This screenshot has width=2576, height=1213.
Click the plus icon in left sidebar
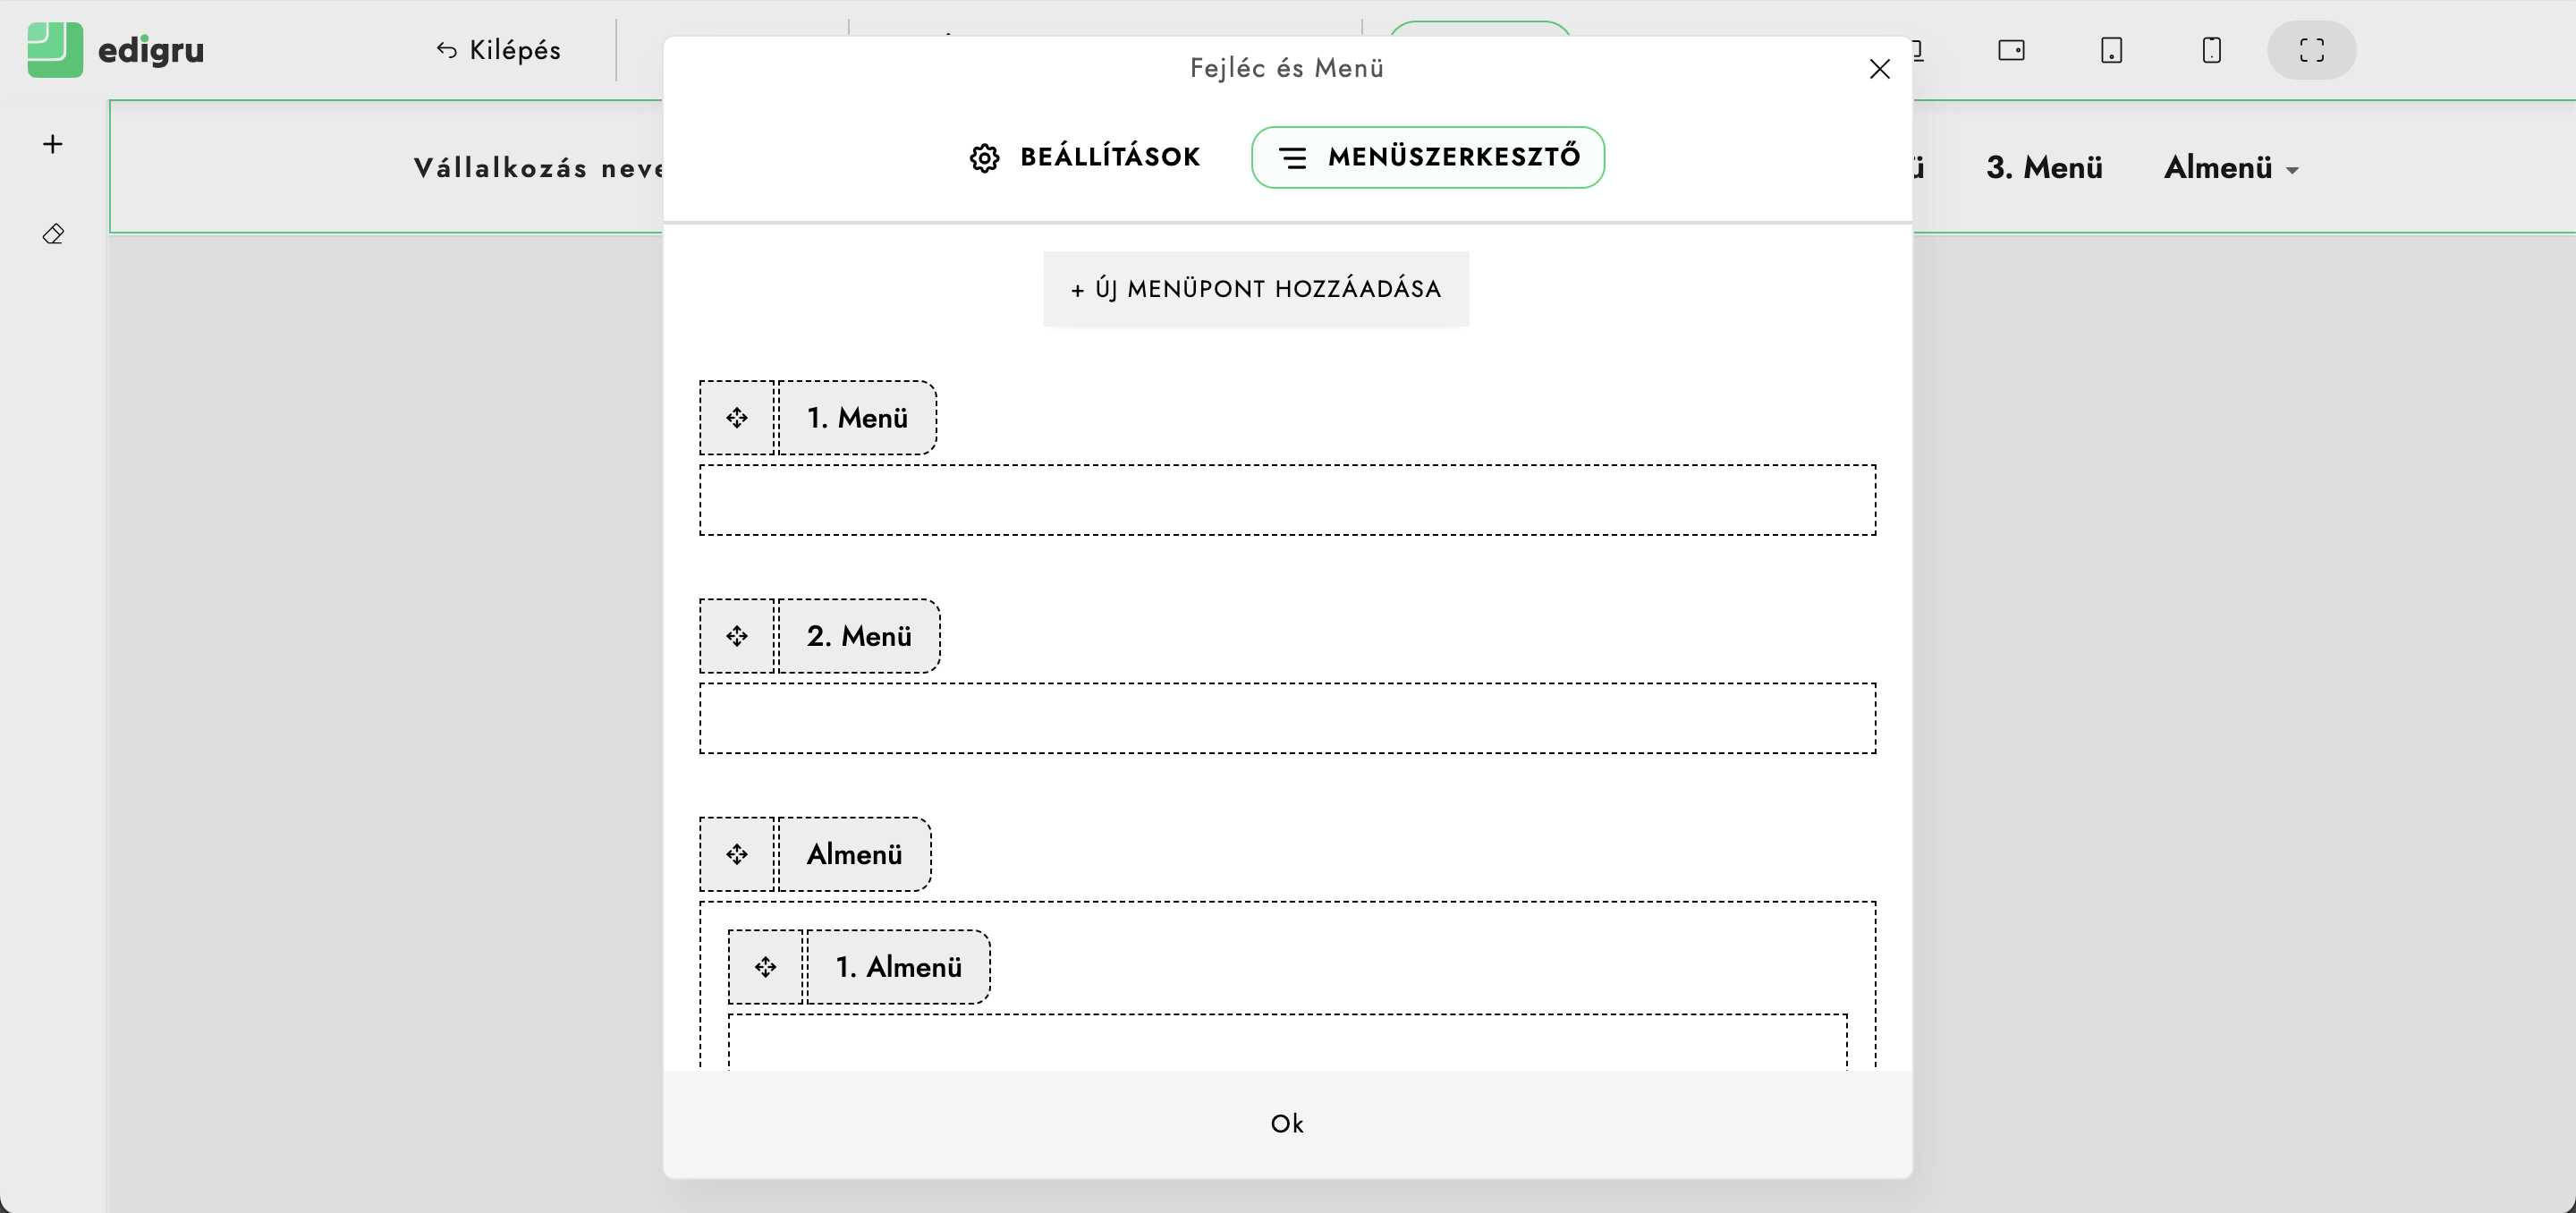click(x=53, y=144)
